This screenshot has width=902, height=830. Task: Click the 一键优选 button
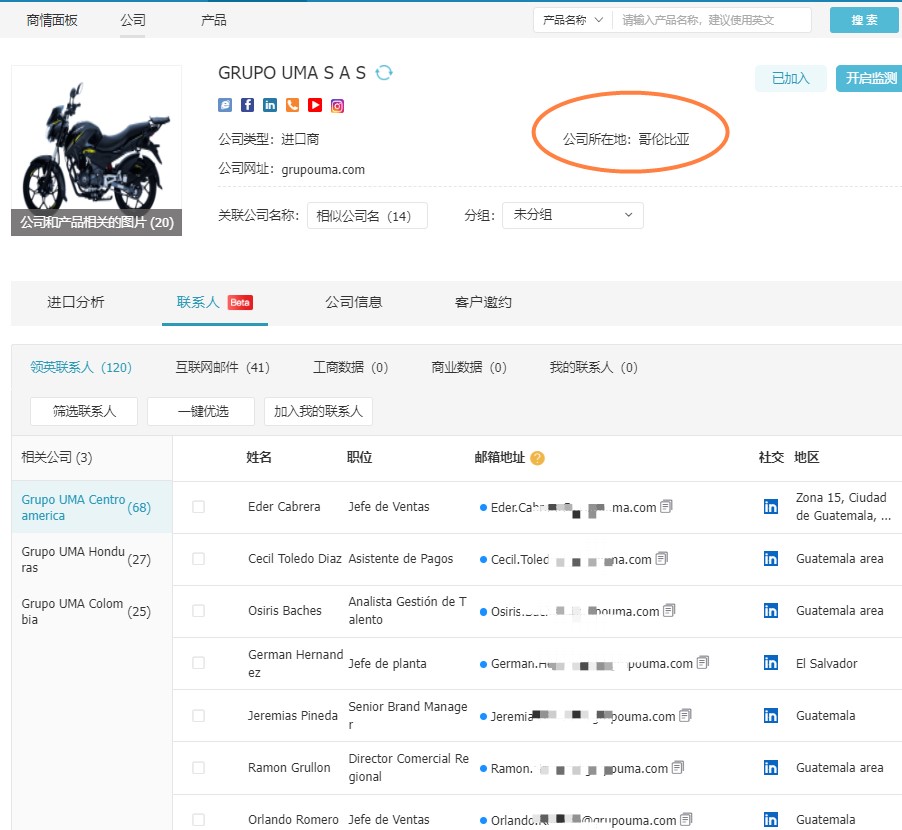pyautogui.click(x=201, y=411)
